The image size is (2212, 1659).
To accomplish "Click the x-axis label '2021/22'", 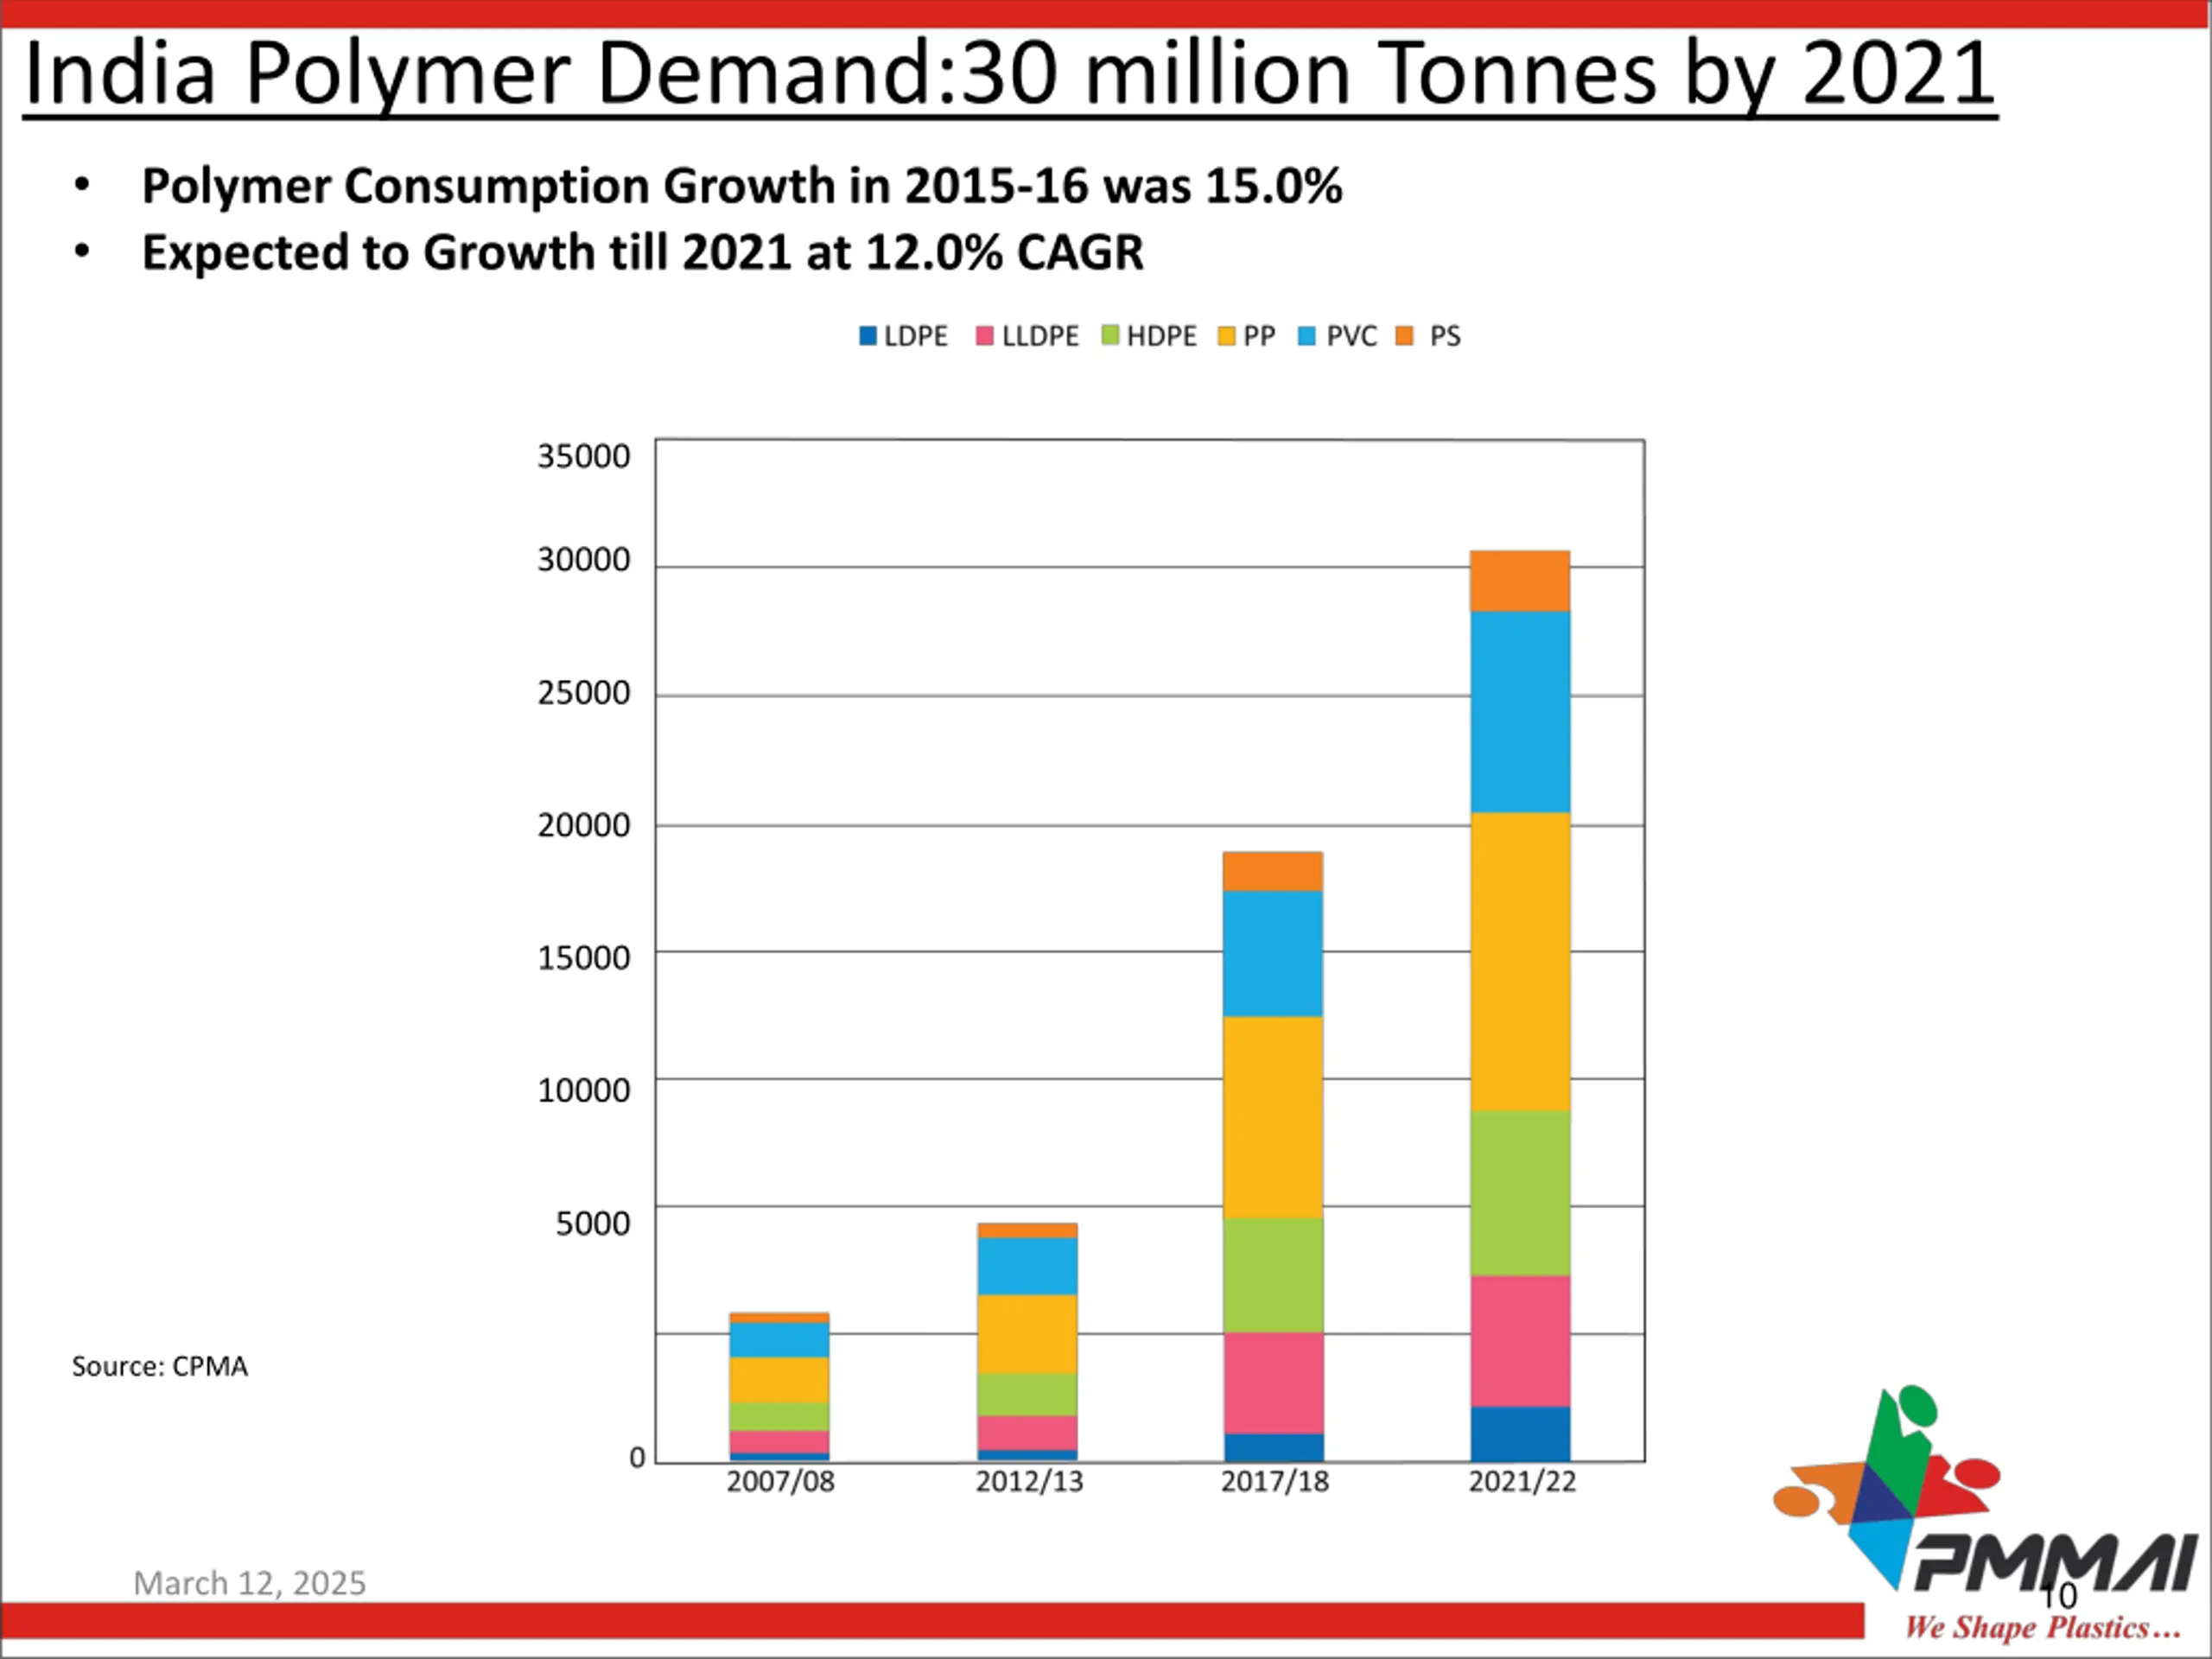I will click(x=1522, y=1482).
